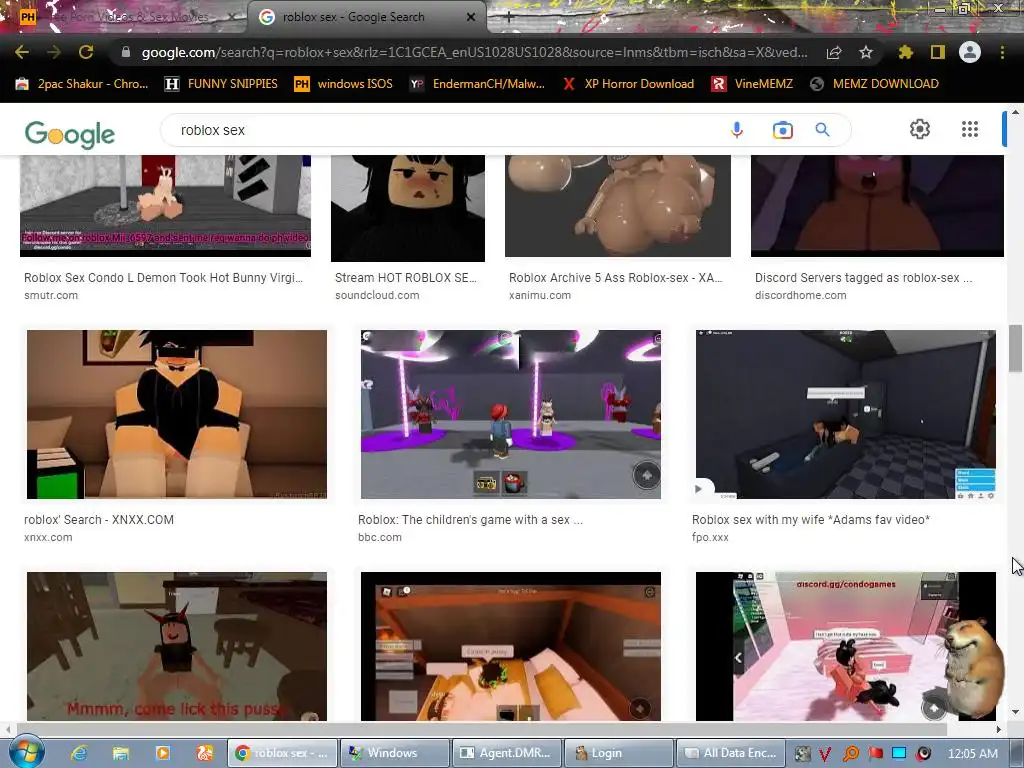Click the red V tray icon
The image size is (1024, 768).
click(825, 754)
